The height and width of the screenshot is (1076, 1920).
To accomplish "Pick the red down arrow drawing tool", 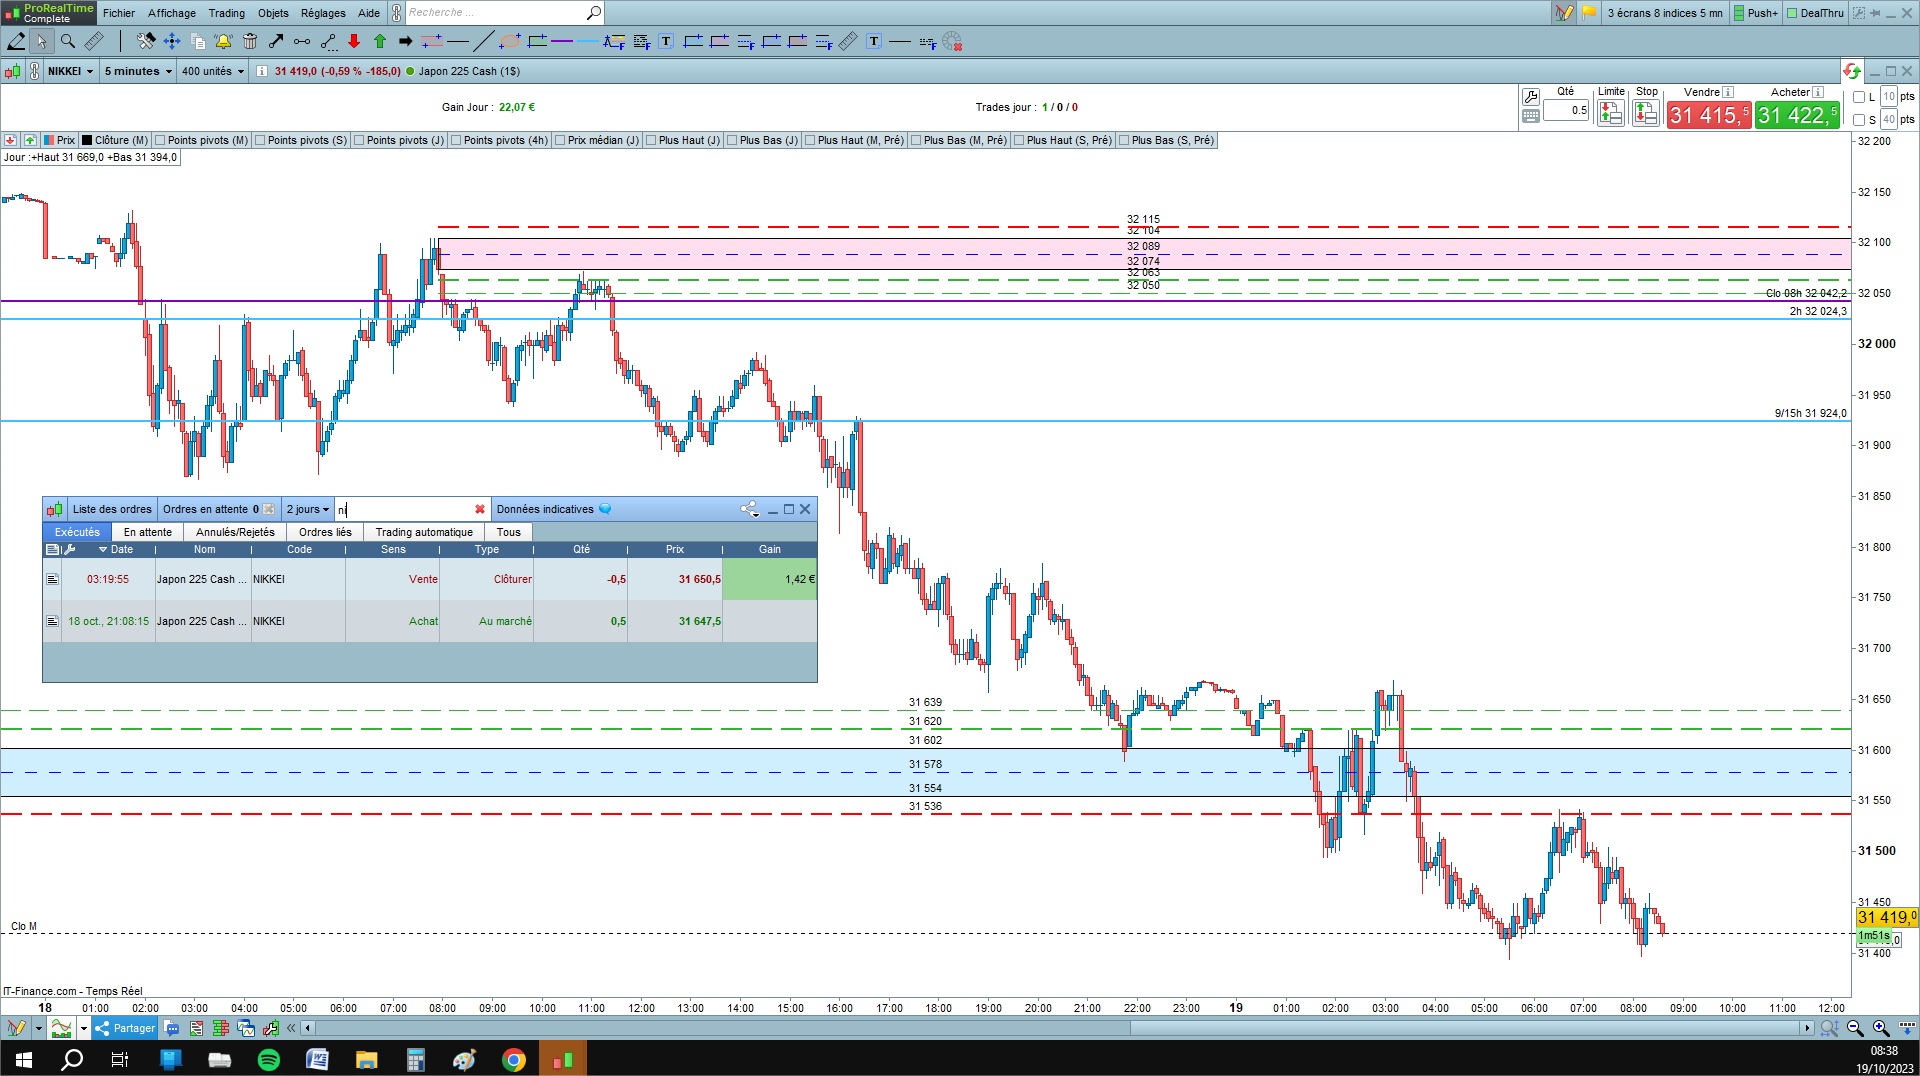I will (354, 41).
